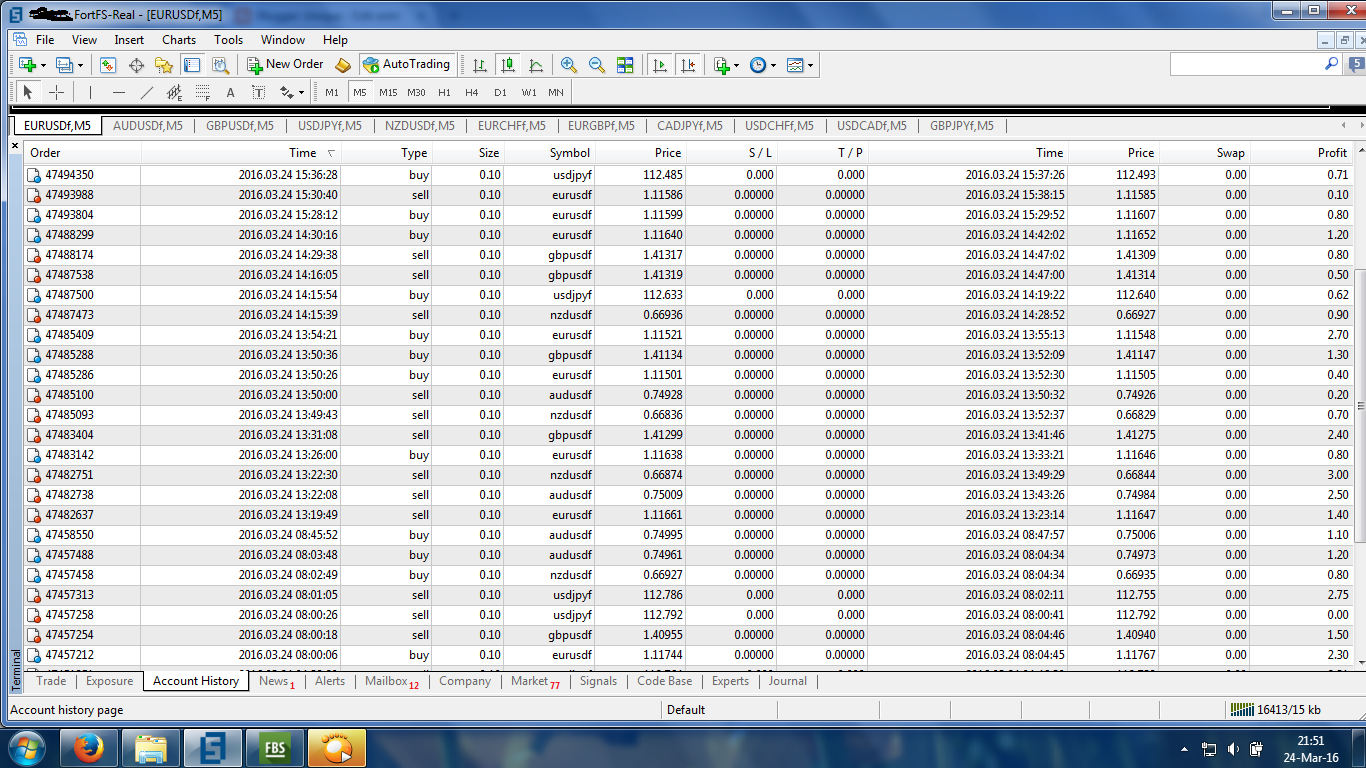Screen dimensions: 1366x768
Task: Select the trendline drawing tool
Action: tap(147, 92)
